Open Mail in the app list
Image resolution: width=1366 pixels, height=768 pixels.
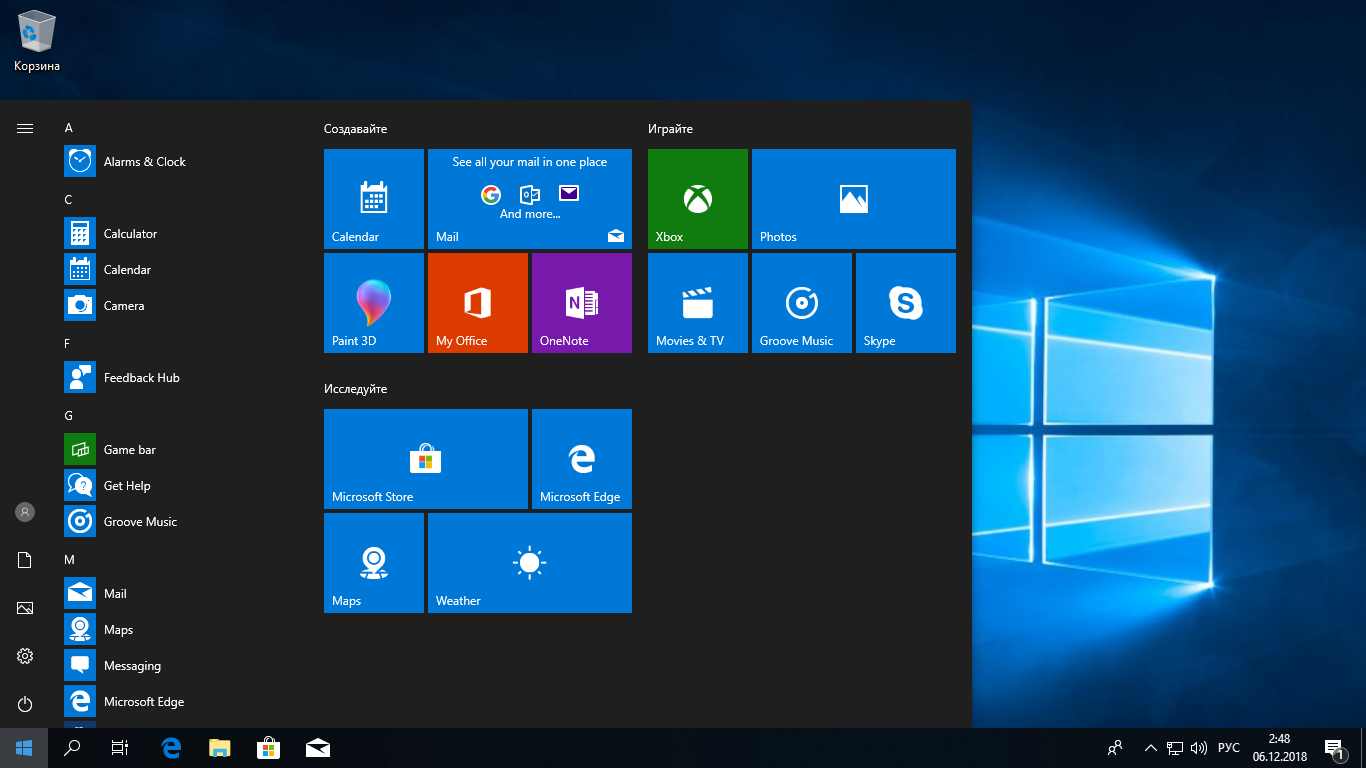coord(180,594)
